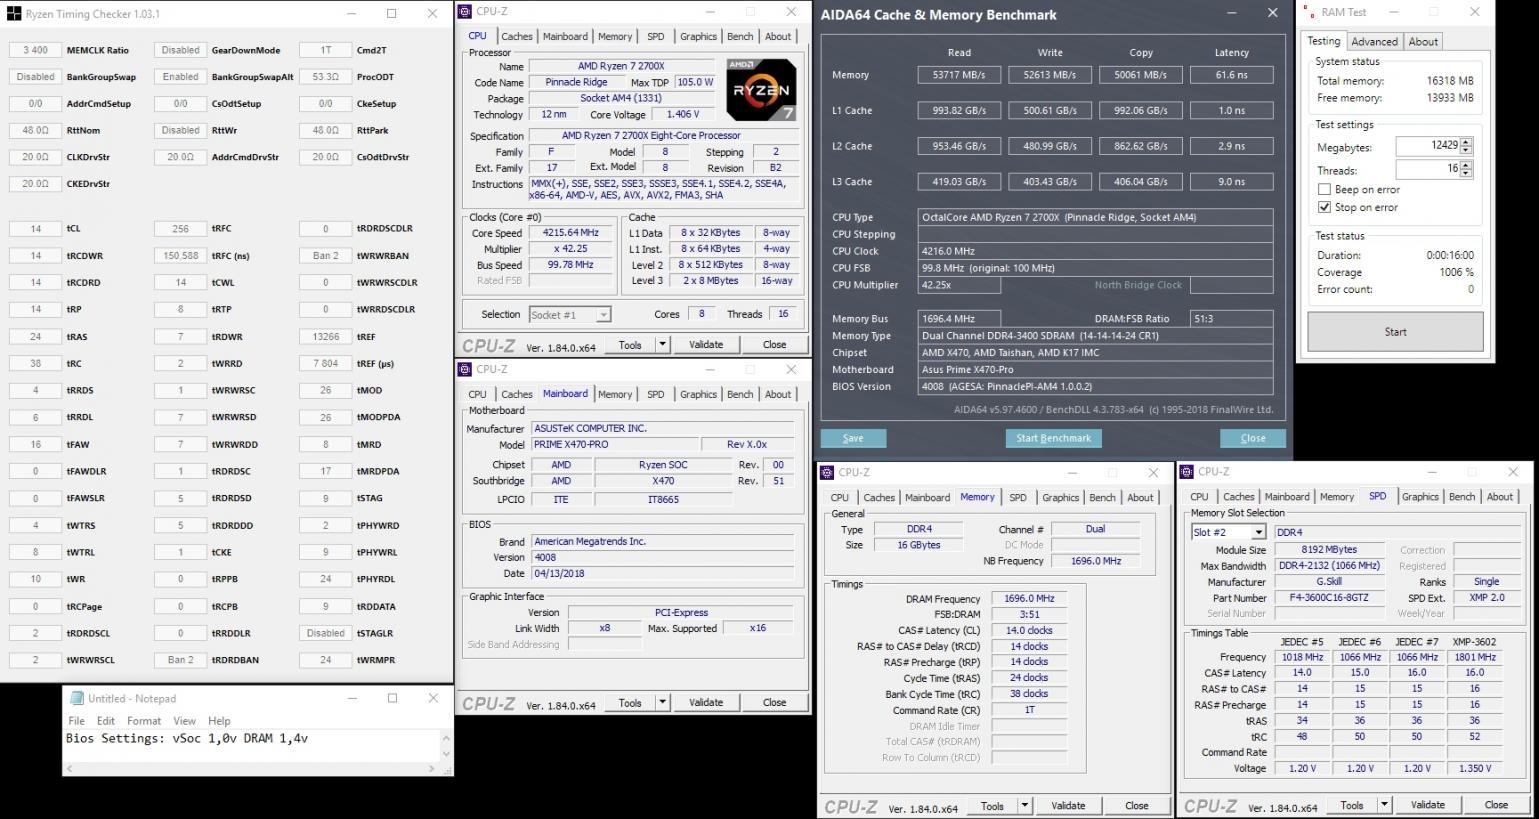Increase Threads with the up stepper arrow
The width and height of the screenshot is (1539, 819).
(1466, 166)
